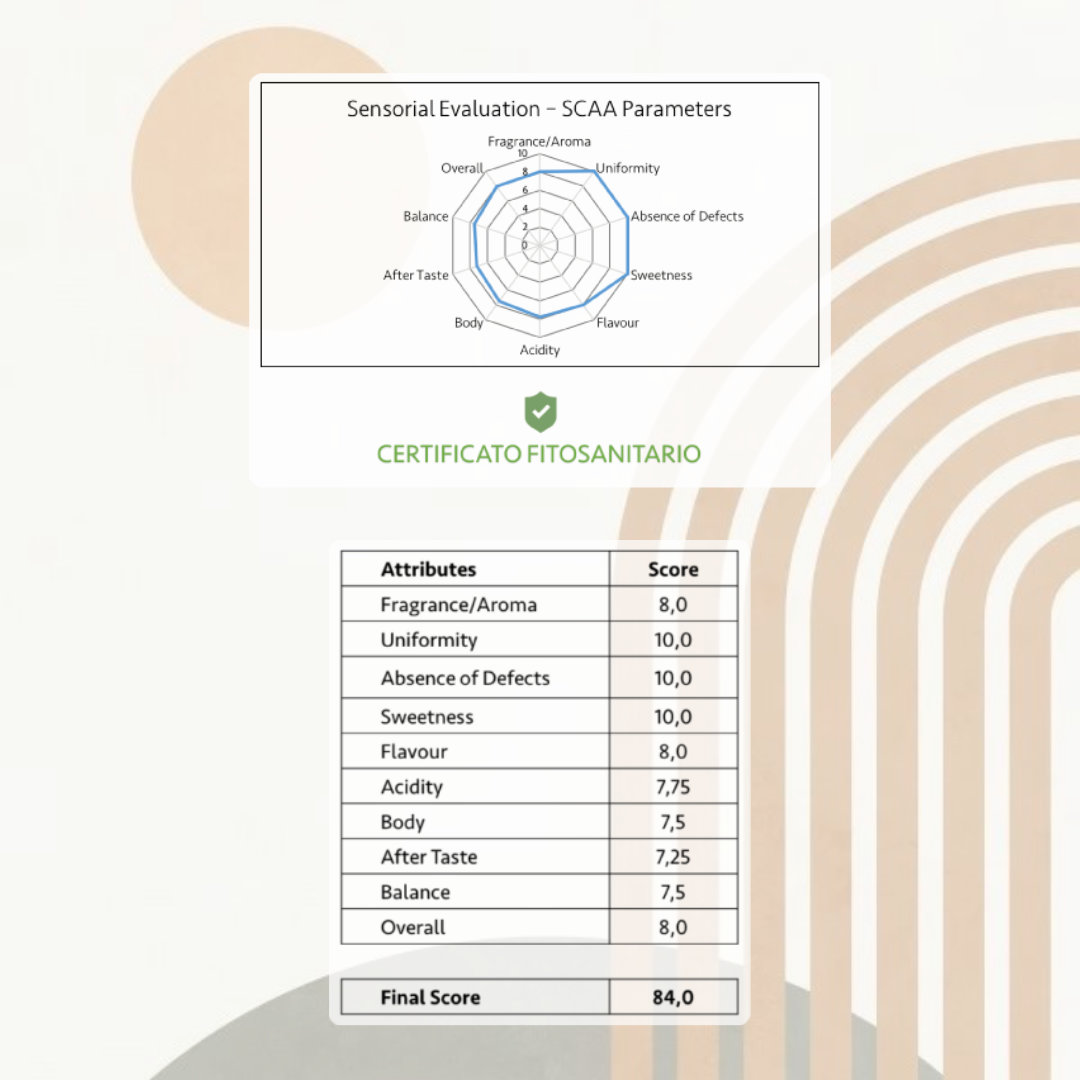The width and height of the screenshot is (1080, 1080).
Task: Click the chart title 'Sensorial Evaluation – SCAA Parameters'
Action: pyautogui.click(x=539, y=109)
